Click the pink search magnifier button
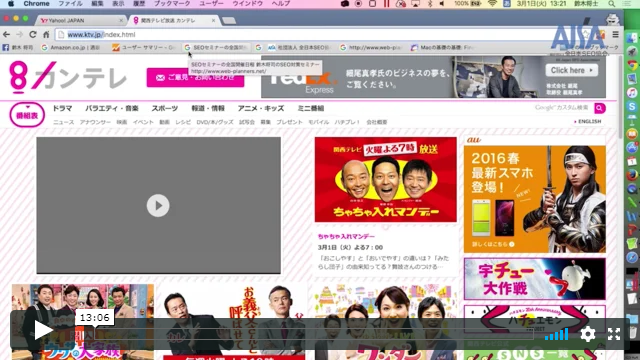 coord(600,108)
